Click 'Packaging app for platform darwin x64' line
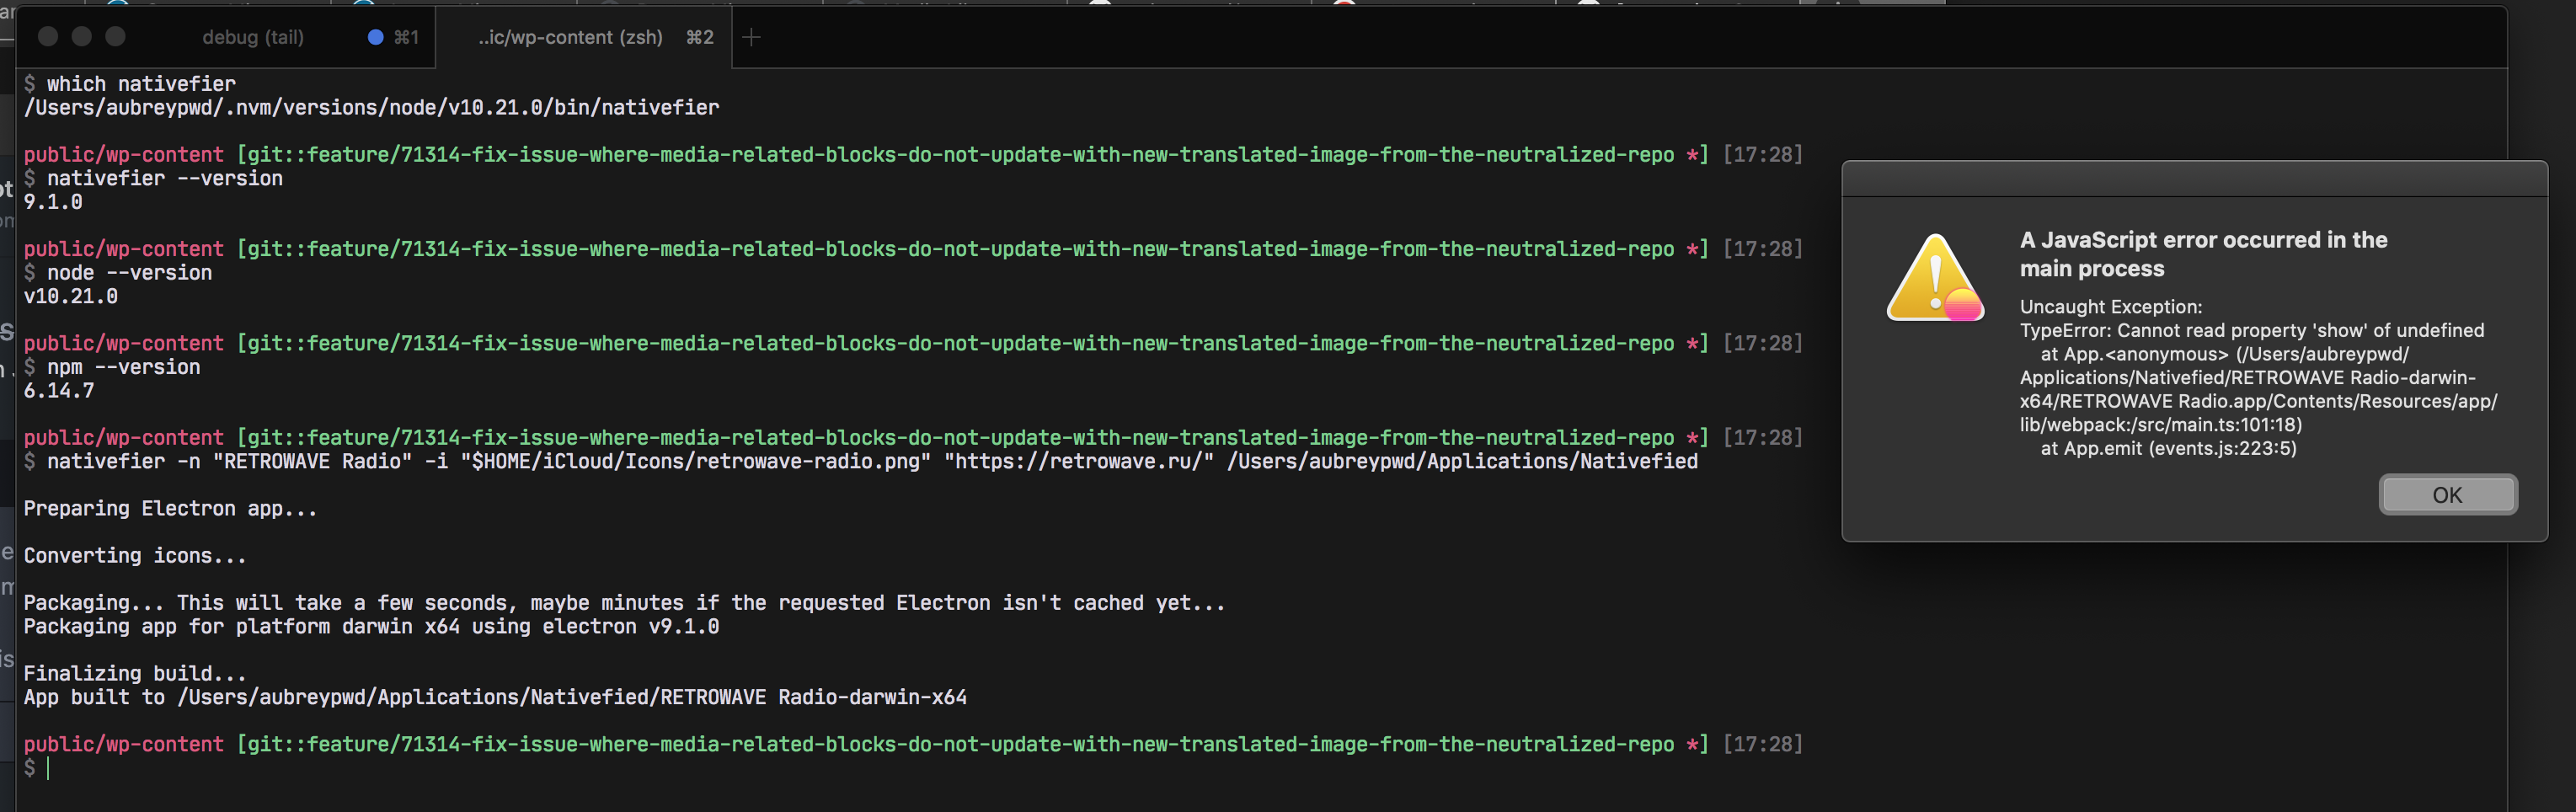The height and width of the screenshot is (812, 2576). coord(371,627)
